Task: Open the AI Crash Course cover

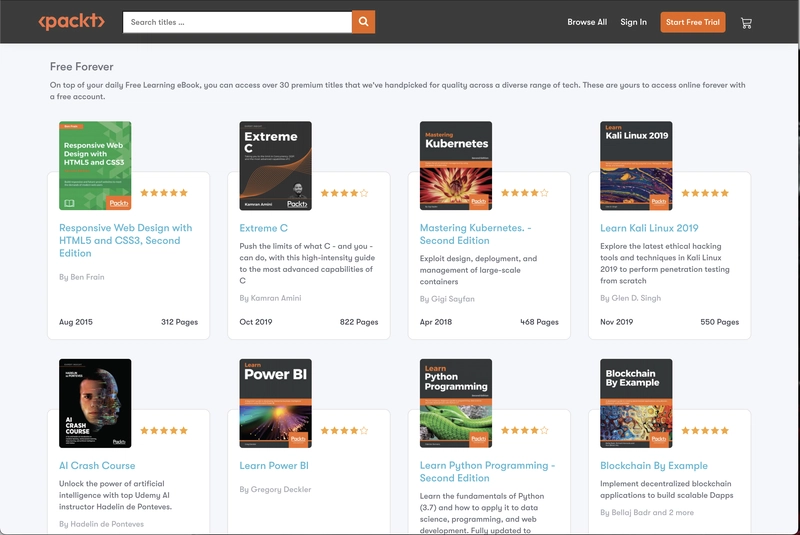Action: click(x=95, y=403)
